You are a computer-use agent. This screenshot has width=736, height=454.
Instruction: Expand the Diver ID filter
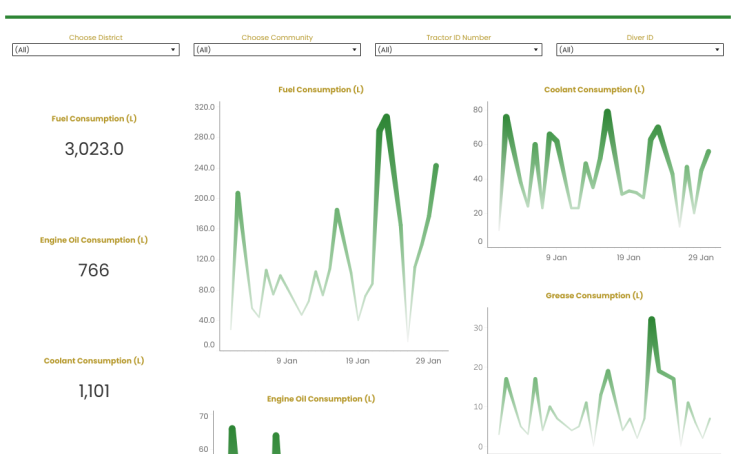point(640,50)
